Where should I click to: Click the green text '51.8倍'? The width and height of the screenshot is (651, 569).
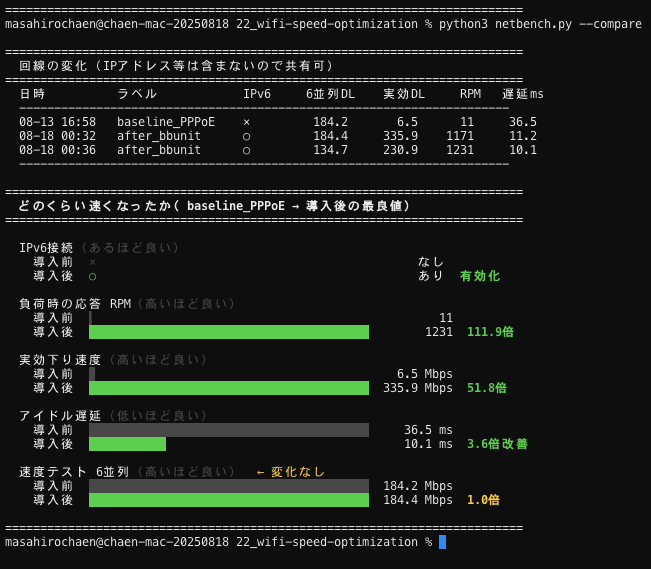(x=487, y=388)
